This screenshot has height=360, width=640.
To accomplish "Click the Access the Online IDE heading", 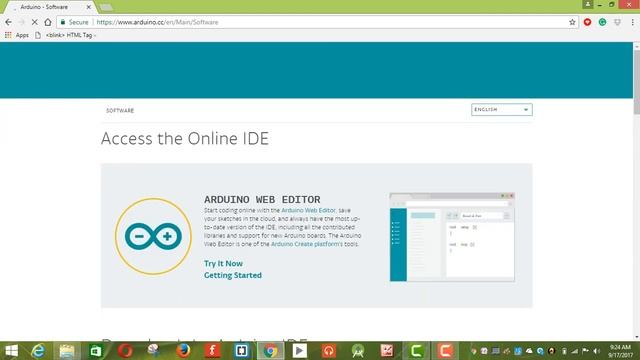I will 185,138.
